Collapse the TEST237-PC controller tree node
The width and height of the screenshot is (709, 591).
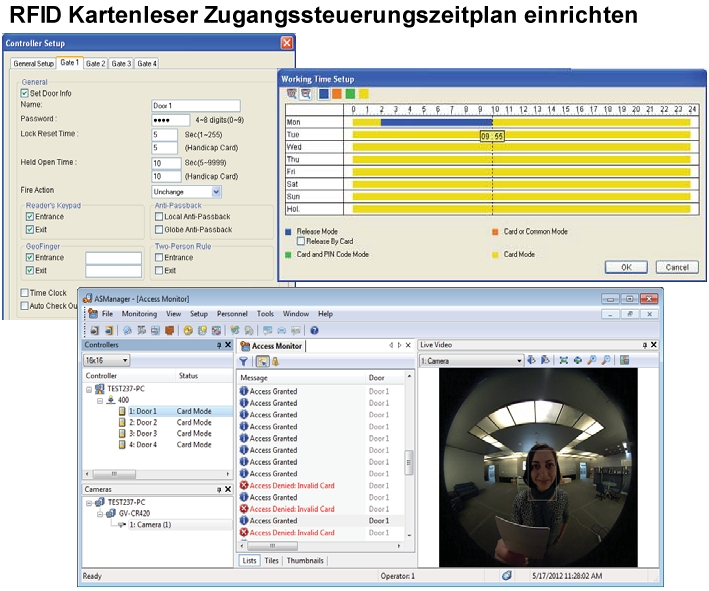(x=89, y=389)
